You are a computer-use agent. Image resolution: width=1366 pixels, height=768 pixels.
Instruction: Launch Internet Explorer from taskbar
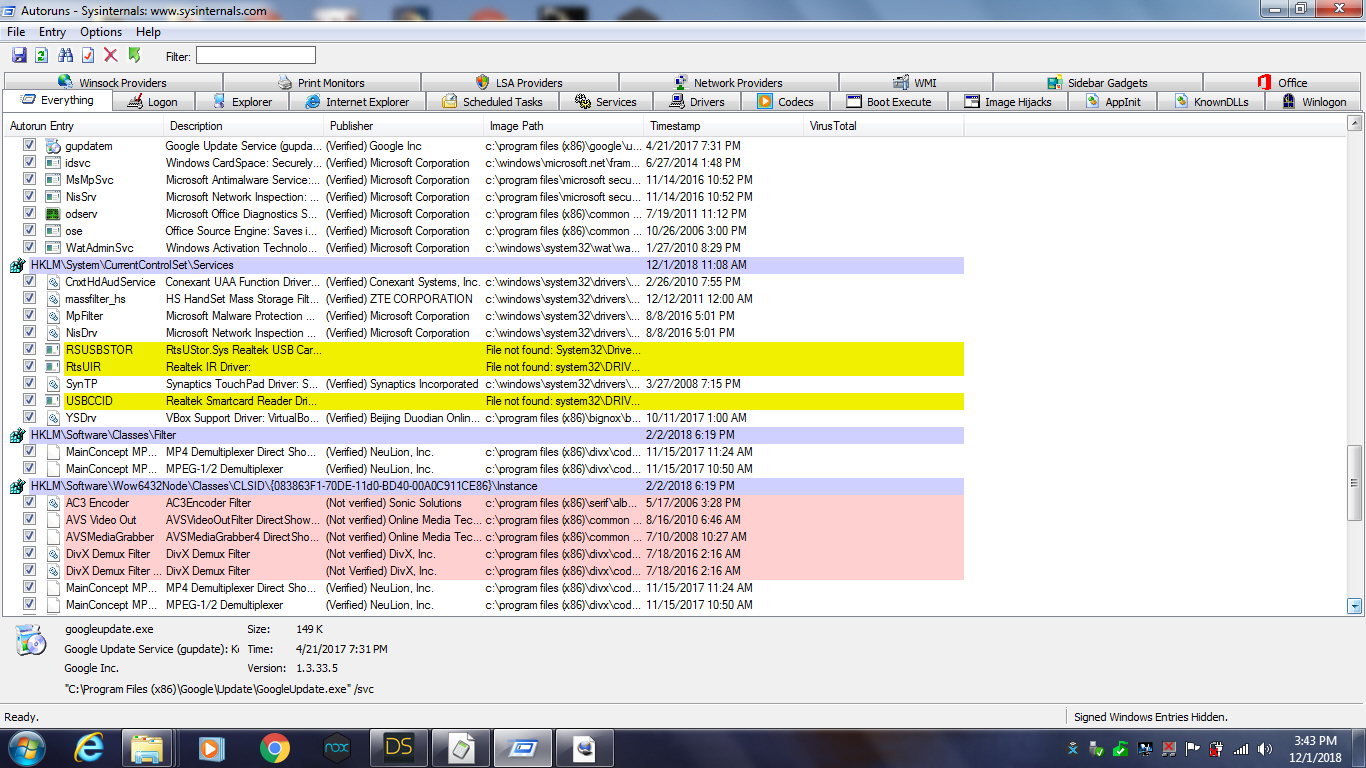tap(89, 748)
